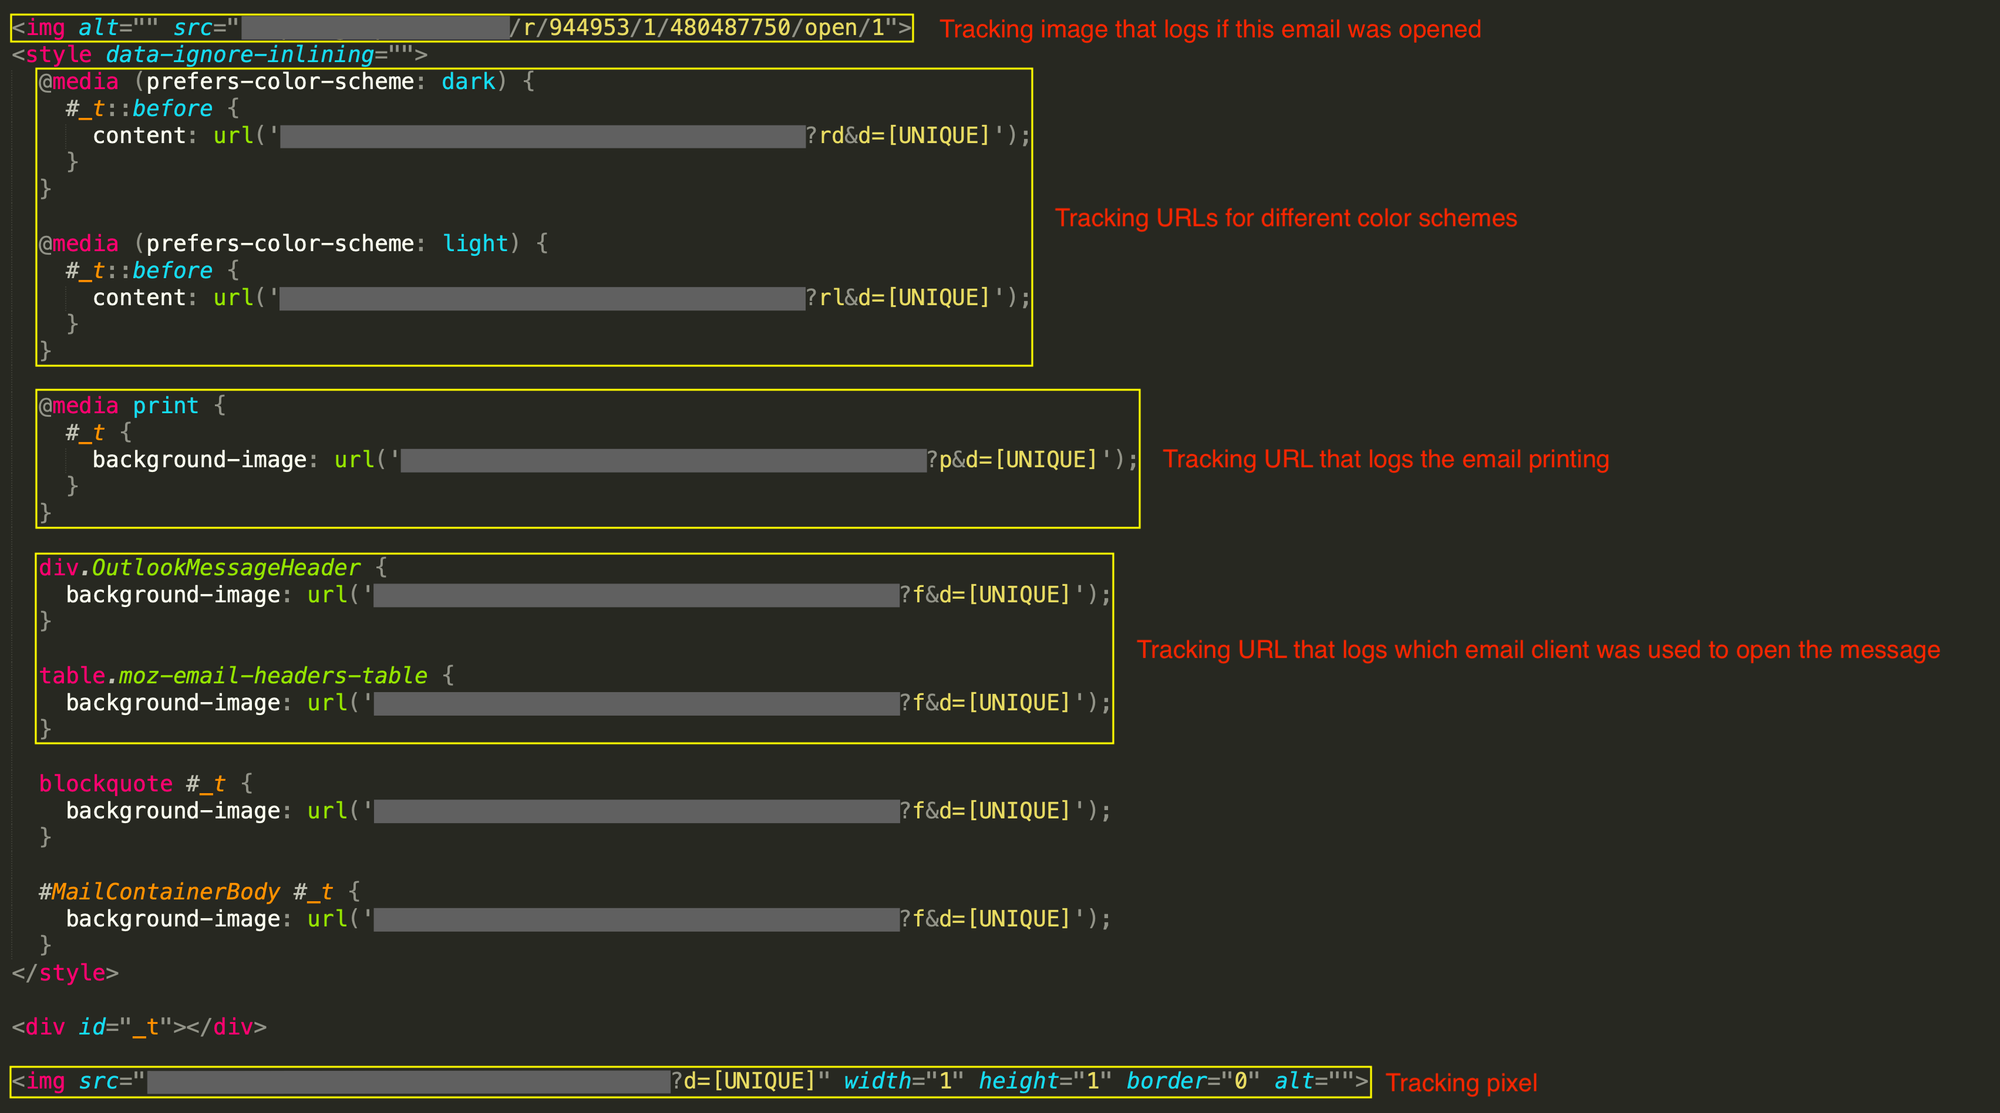Click the annotation "Tracking image that logs if this email was opened"

pyautogui.click(x=1210, y=29)
